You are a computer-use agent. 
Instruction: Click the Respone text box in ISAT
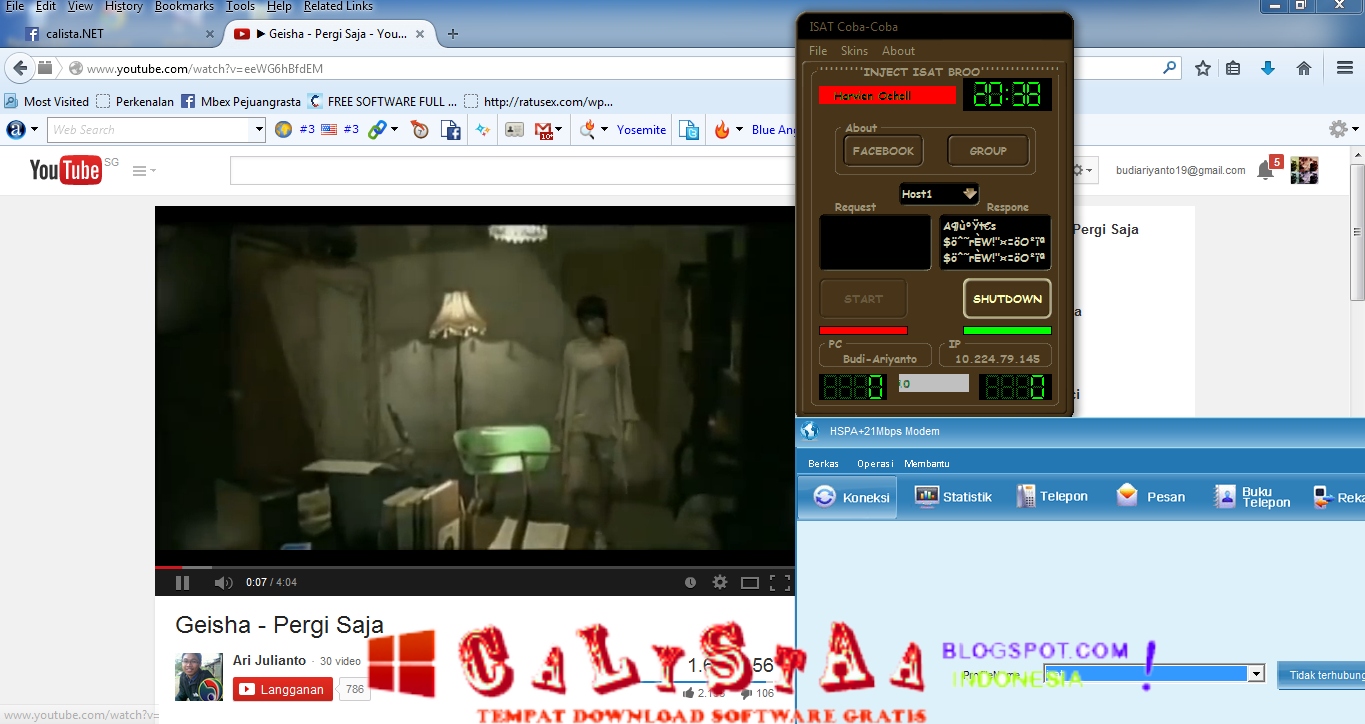(x=995, y=243)
